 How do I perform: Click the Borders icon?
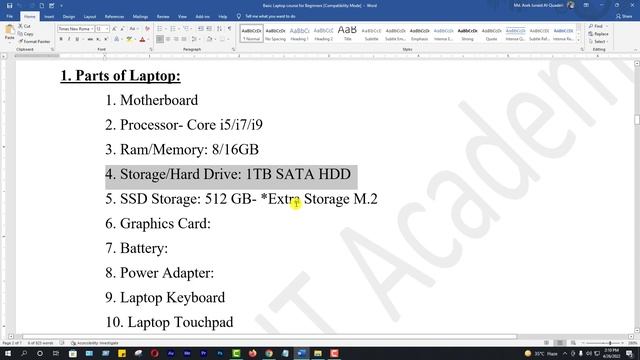(222, 39)
